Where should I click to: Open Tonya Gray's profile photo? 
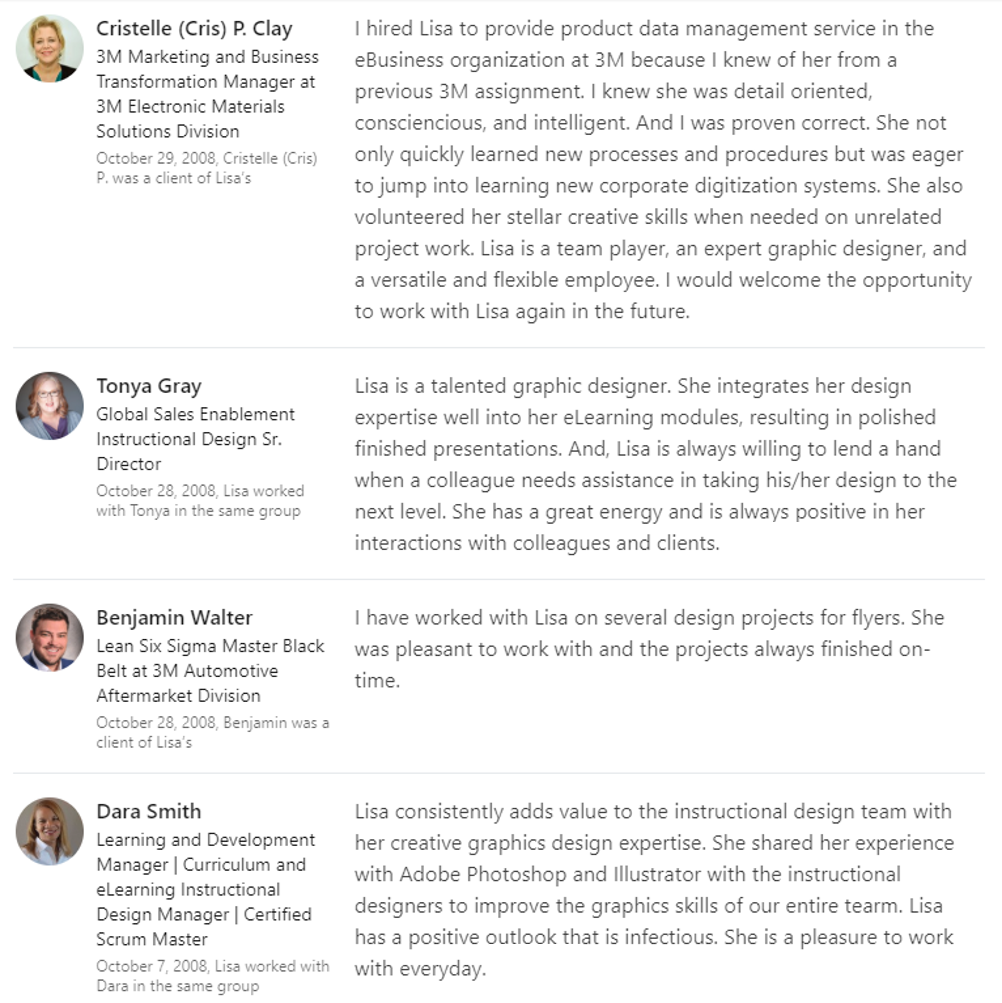pyautogui.click(x=49, y=406)
